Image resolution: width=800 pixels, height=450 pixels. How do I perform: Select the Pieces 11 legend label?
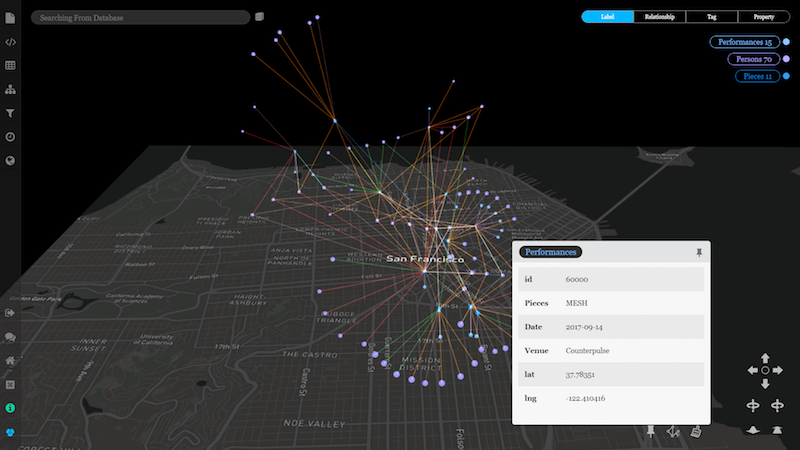click(x=758, y=76)
